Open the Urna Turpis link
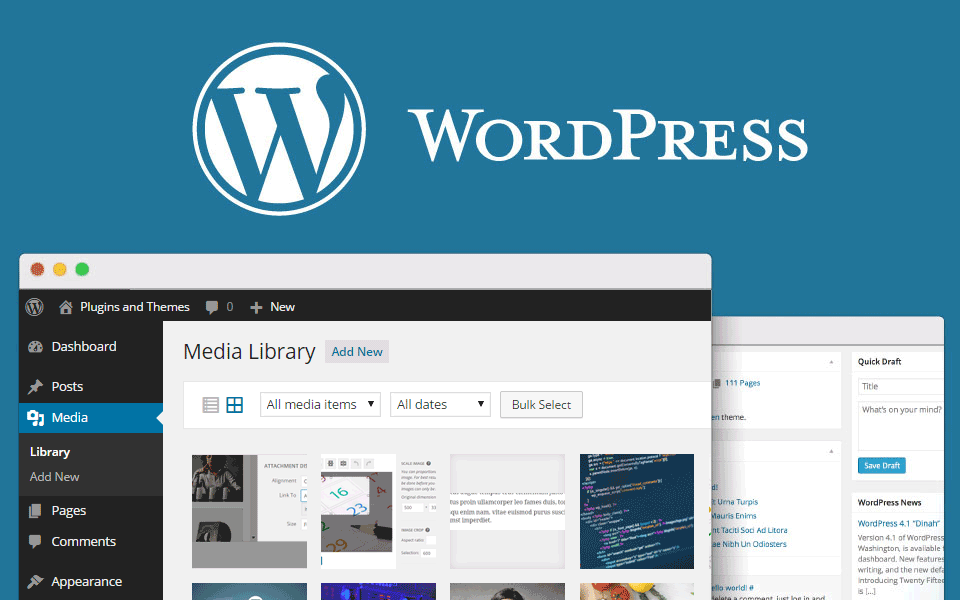The width and height of the screenshot is (960, 600). click(737, 502)
